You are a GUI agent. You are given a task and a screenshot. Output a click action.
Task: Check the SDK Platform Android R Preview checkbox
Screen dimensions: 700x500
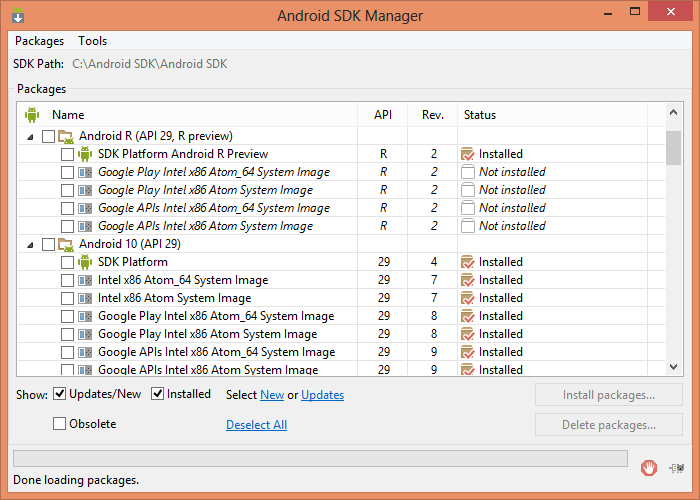point(67,154)
